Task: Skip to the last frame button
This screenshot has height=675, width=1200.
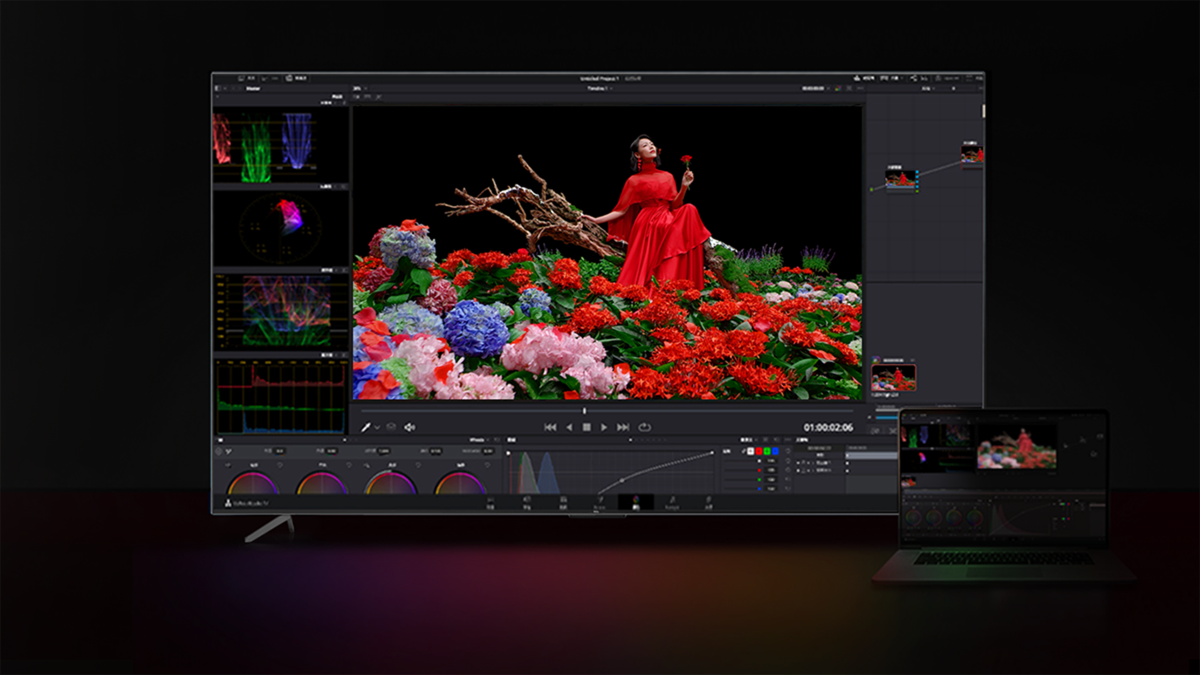Action: (x=623, y=427)
